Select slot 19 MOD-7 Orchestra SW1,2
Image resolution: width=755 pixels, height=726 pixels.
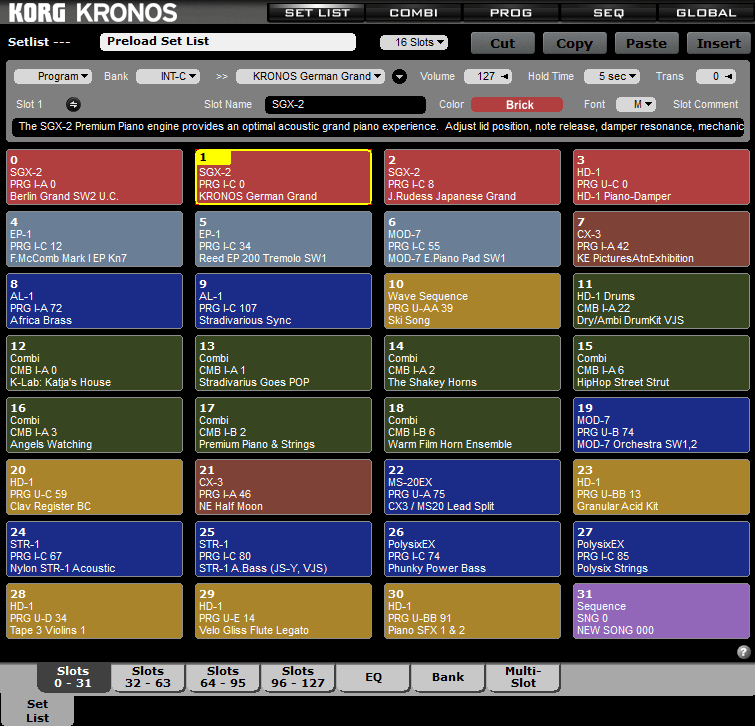(x=662, y=425)
